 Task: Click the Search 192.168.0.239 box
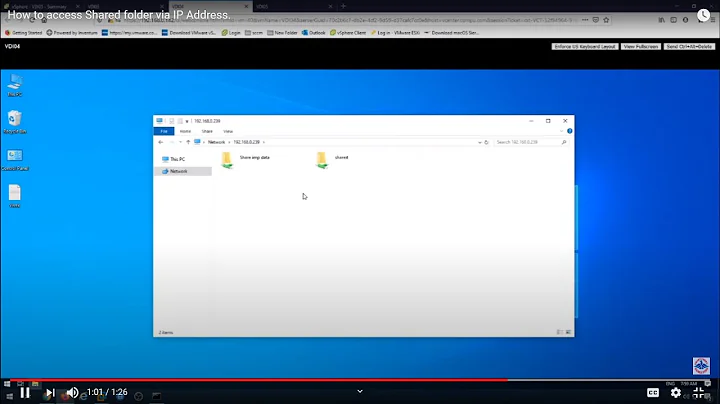point(532,142)
